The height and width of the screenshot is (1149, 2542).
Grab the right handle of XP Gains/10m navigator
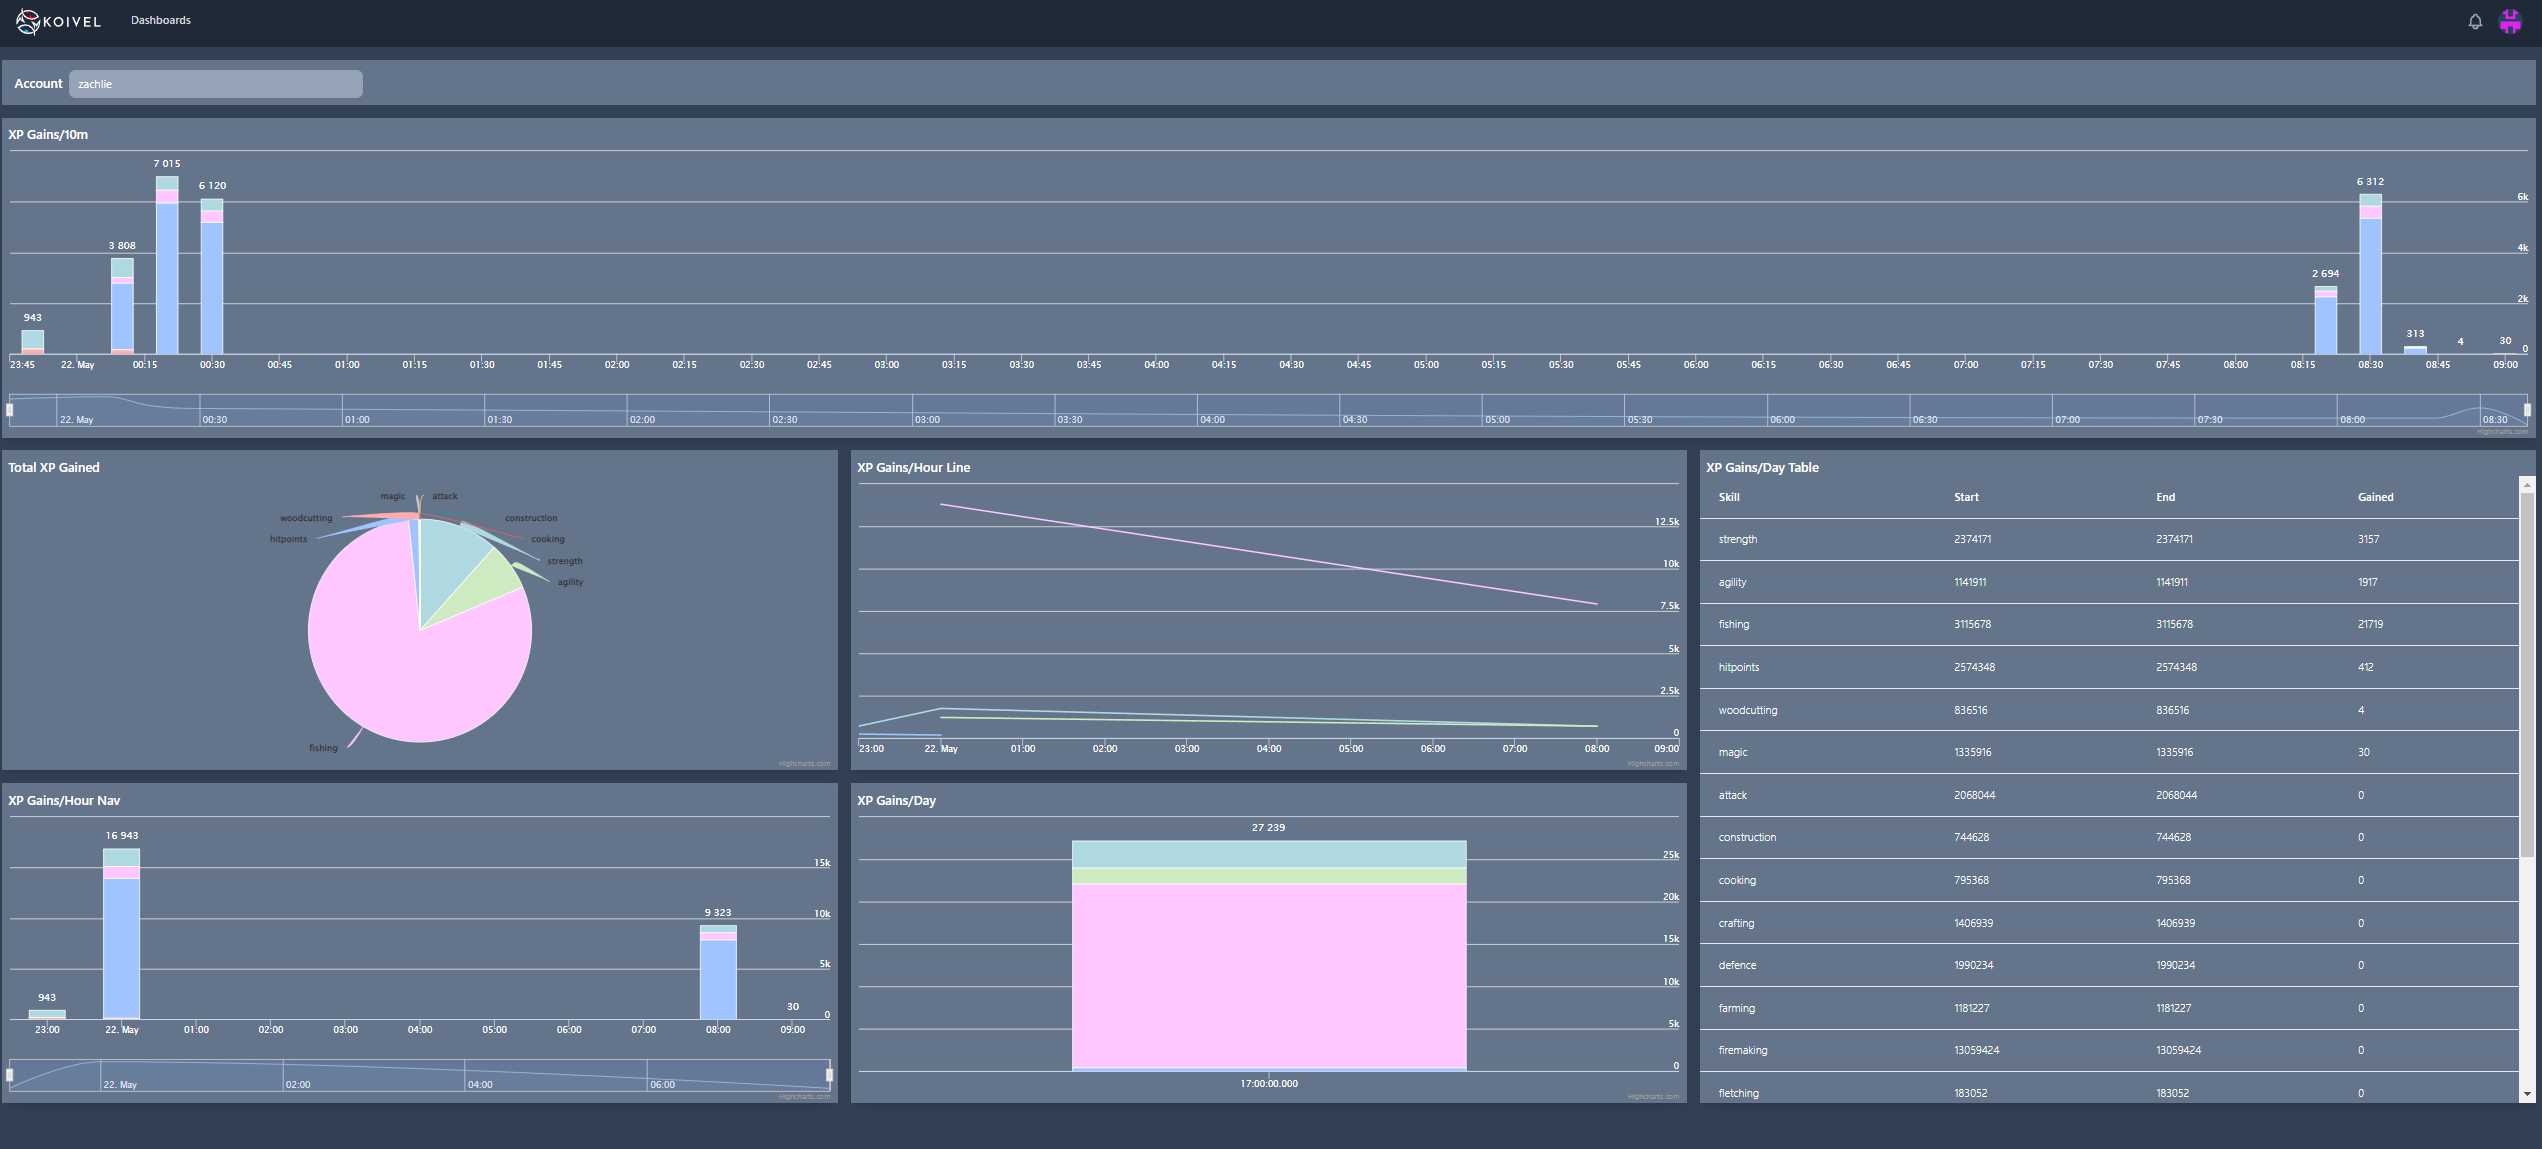[x=2527, y=410]
